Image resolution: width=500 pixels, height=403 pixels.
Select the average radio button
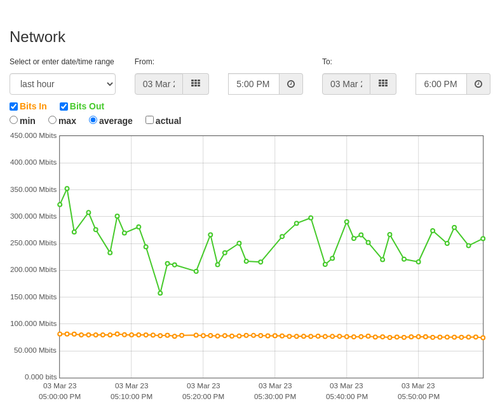click(x=93, y=120)
